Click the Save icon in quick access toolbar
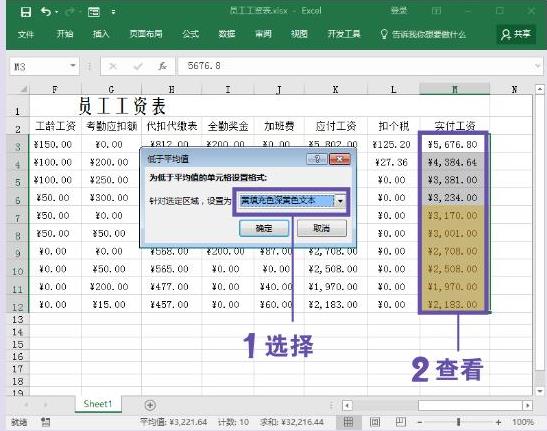This screenshot has height=431, width=547. click(26, 12)
